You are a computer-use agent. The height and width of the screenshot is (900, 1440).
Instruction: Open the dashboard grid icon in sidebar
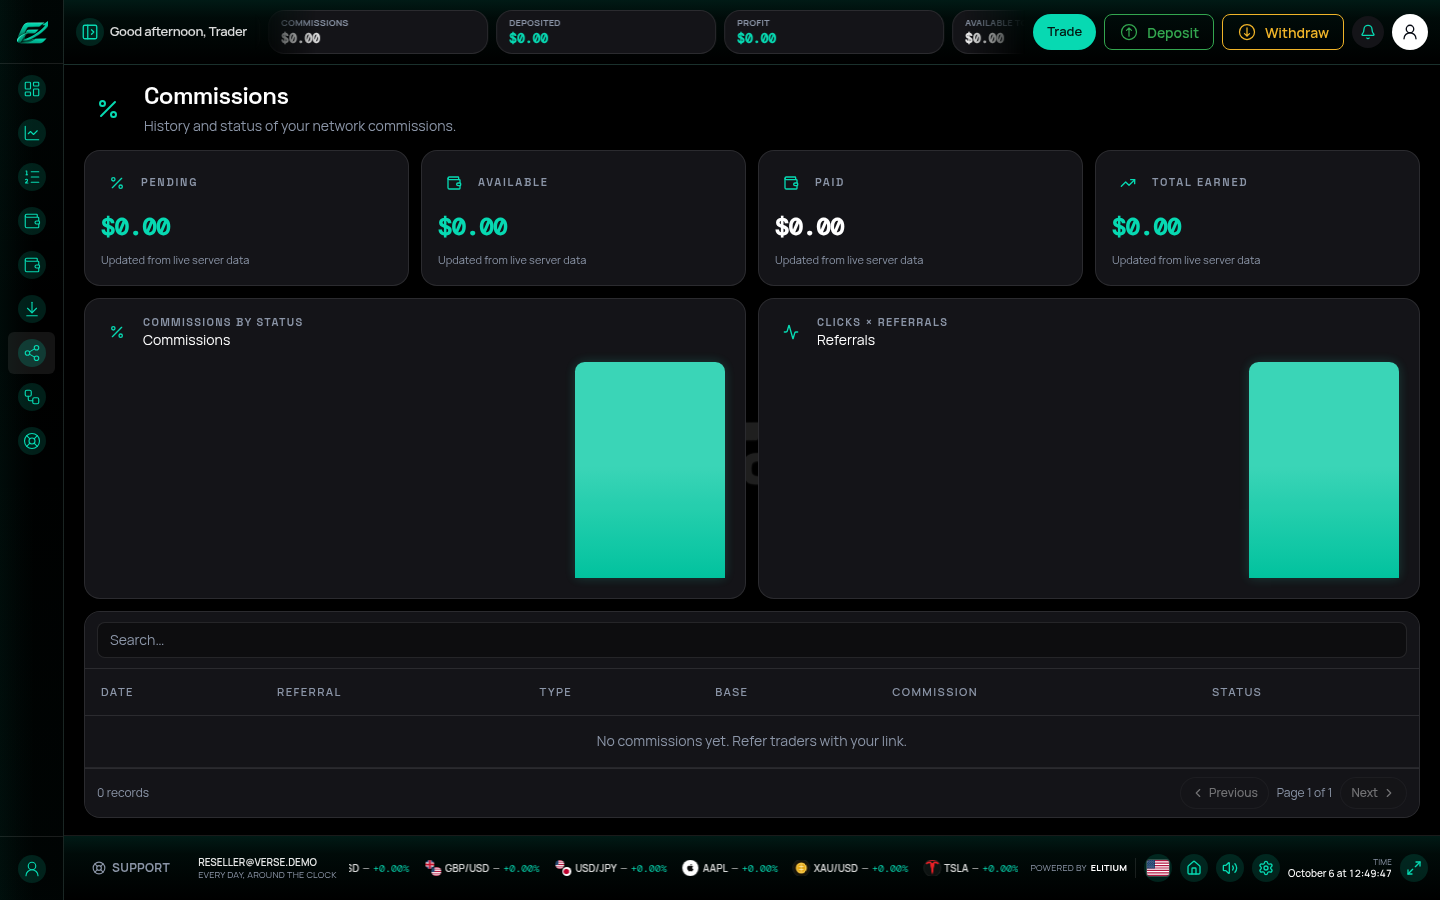click(32, 89)
